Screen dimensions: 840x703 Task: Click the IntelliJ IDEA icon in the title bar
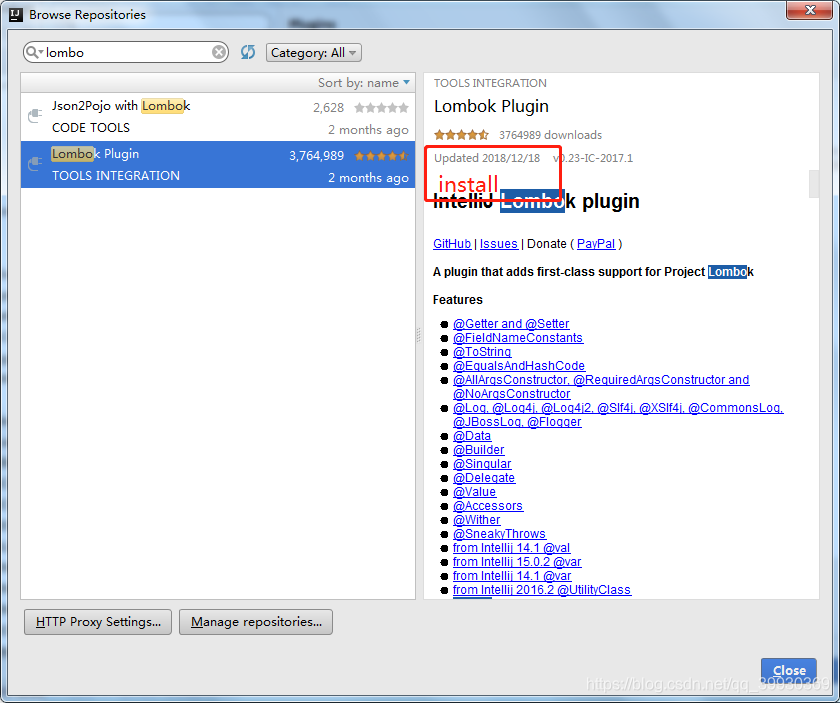coord(16,14)
